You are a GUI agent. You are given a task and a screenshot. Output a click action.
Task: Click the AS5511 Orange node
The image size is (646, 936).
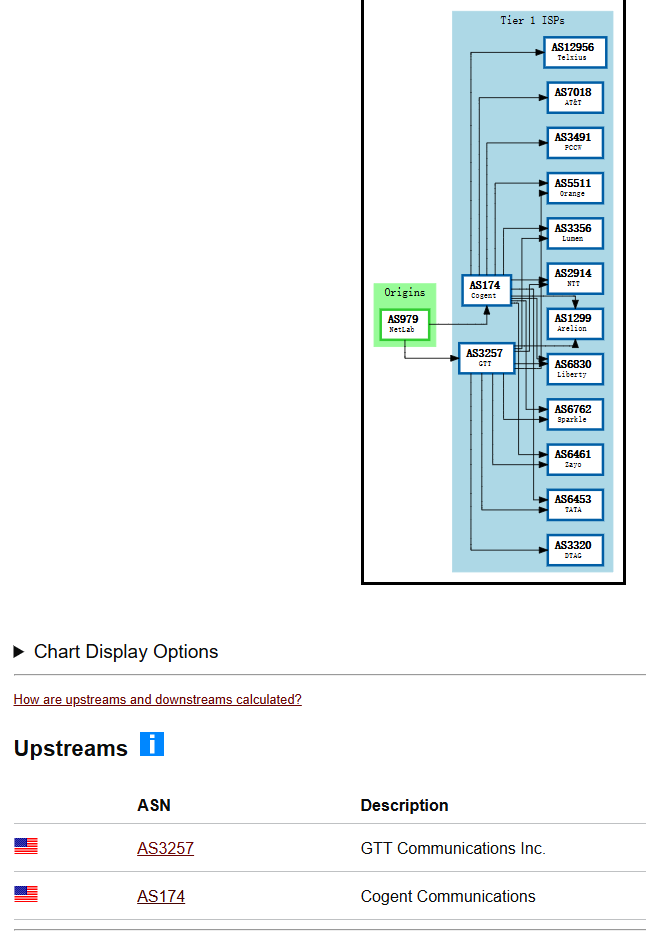575,188
